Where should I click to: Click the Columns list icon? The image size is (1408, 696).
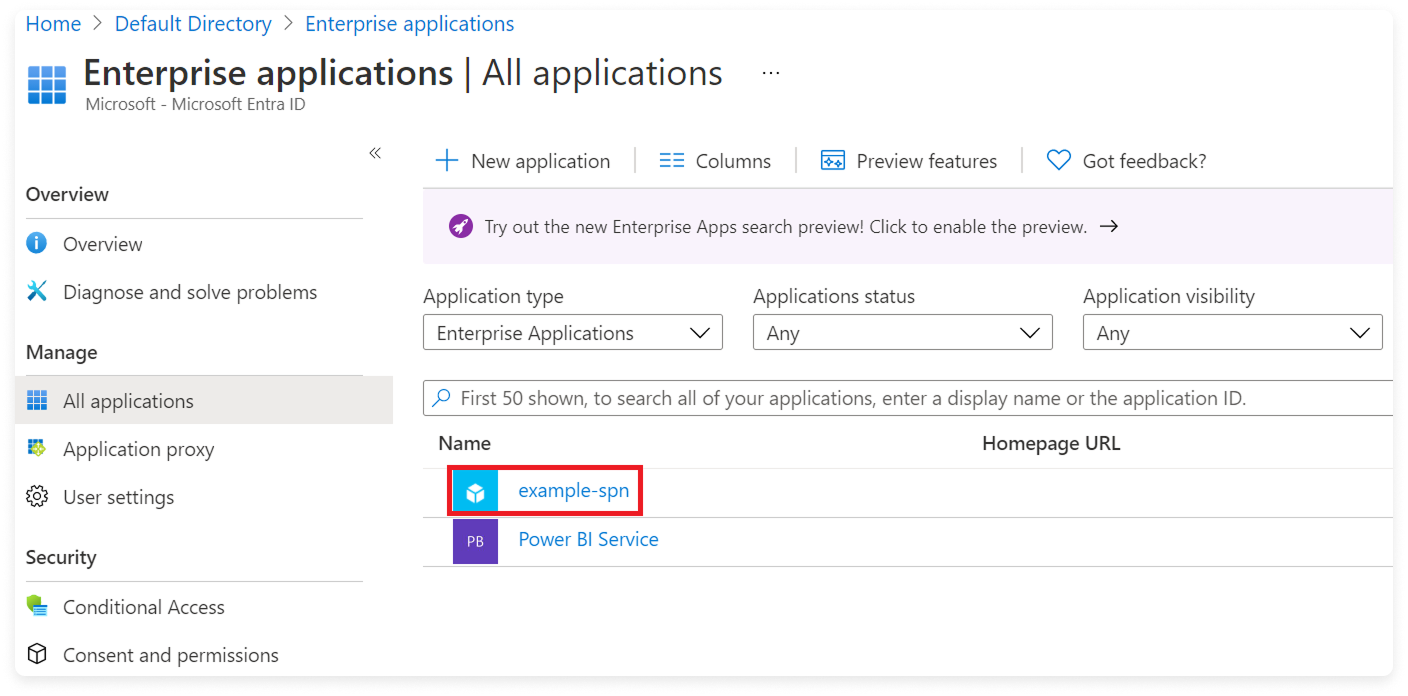point(672,160)
